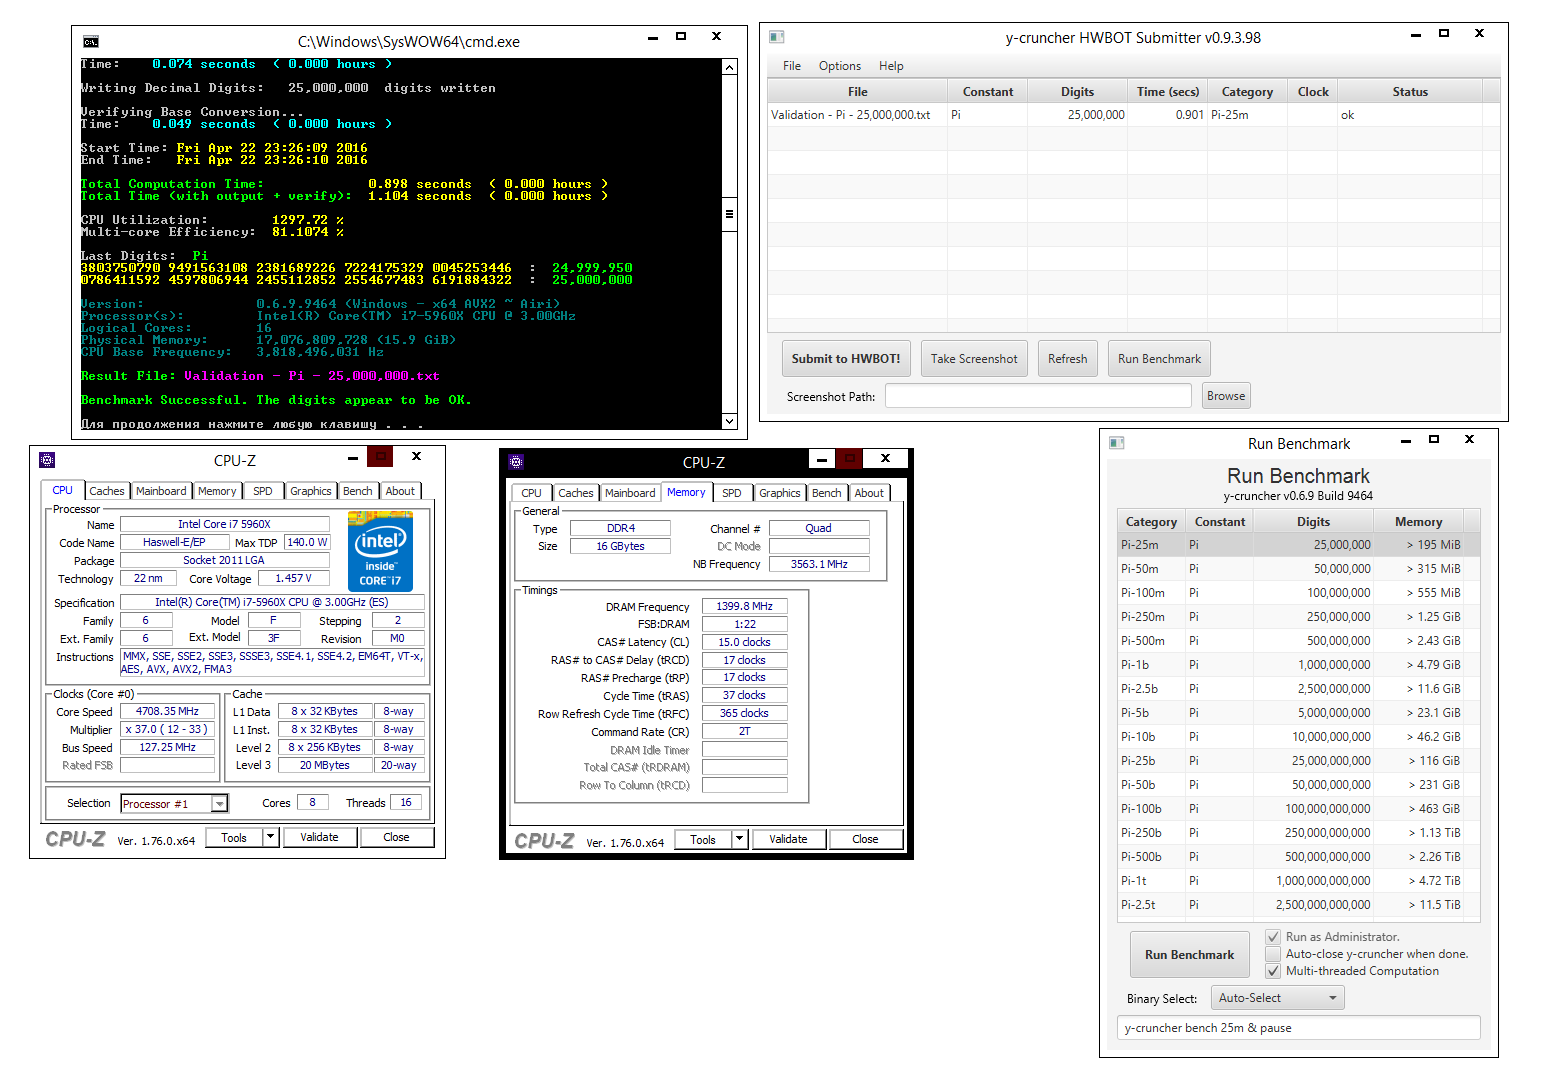Viewport: 1546px width, 1076px height.
Task: Click the Screenshot Path input field
Action: (1038, 396)
